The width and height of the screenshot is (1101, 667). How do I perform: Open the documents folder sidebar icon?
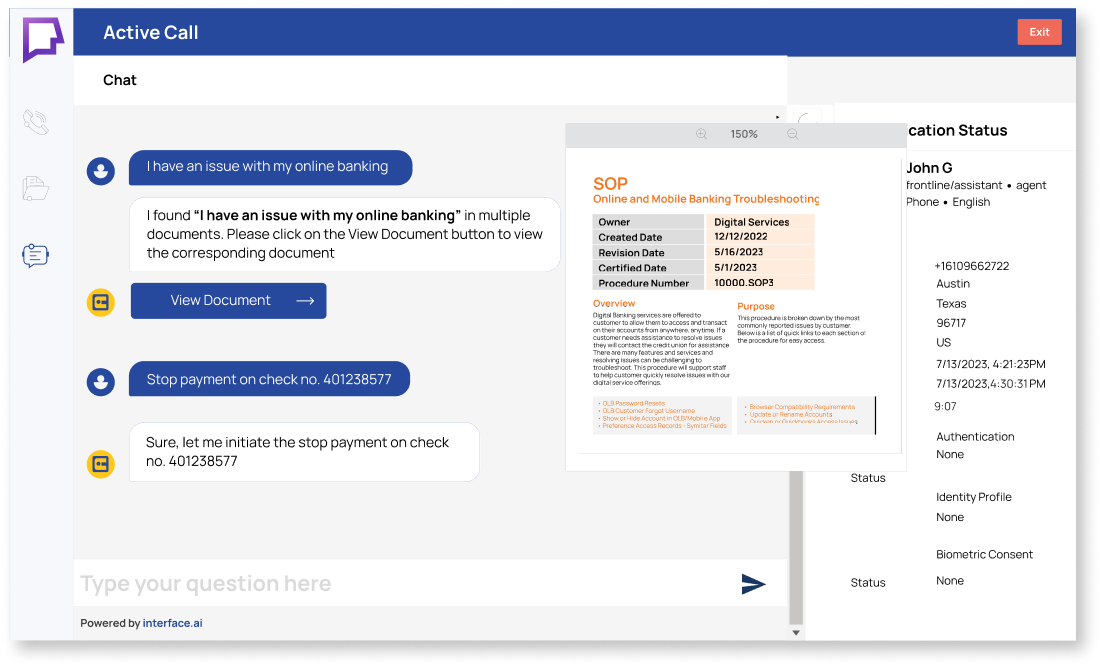click(x=36, y=187)
